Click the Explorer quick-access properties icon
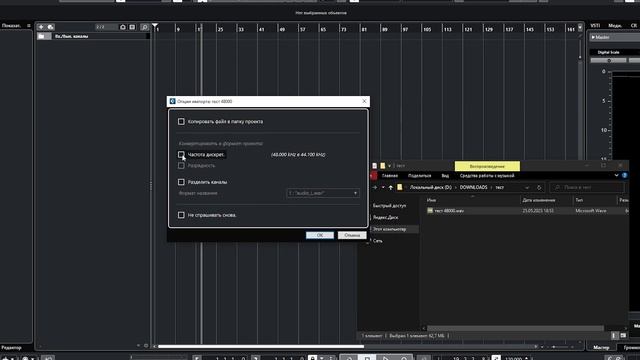Image resolution: width=640 pixels, height=360 pixels. click(375, 166)
